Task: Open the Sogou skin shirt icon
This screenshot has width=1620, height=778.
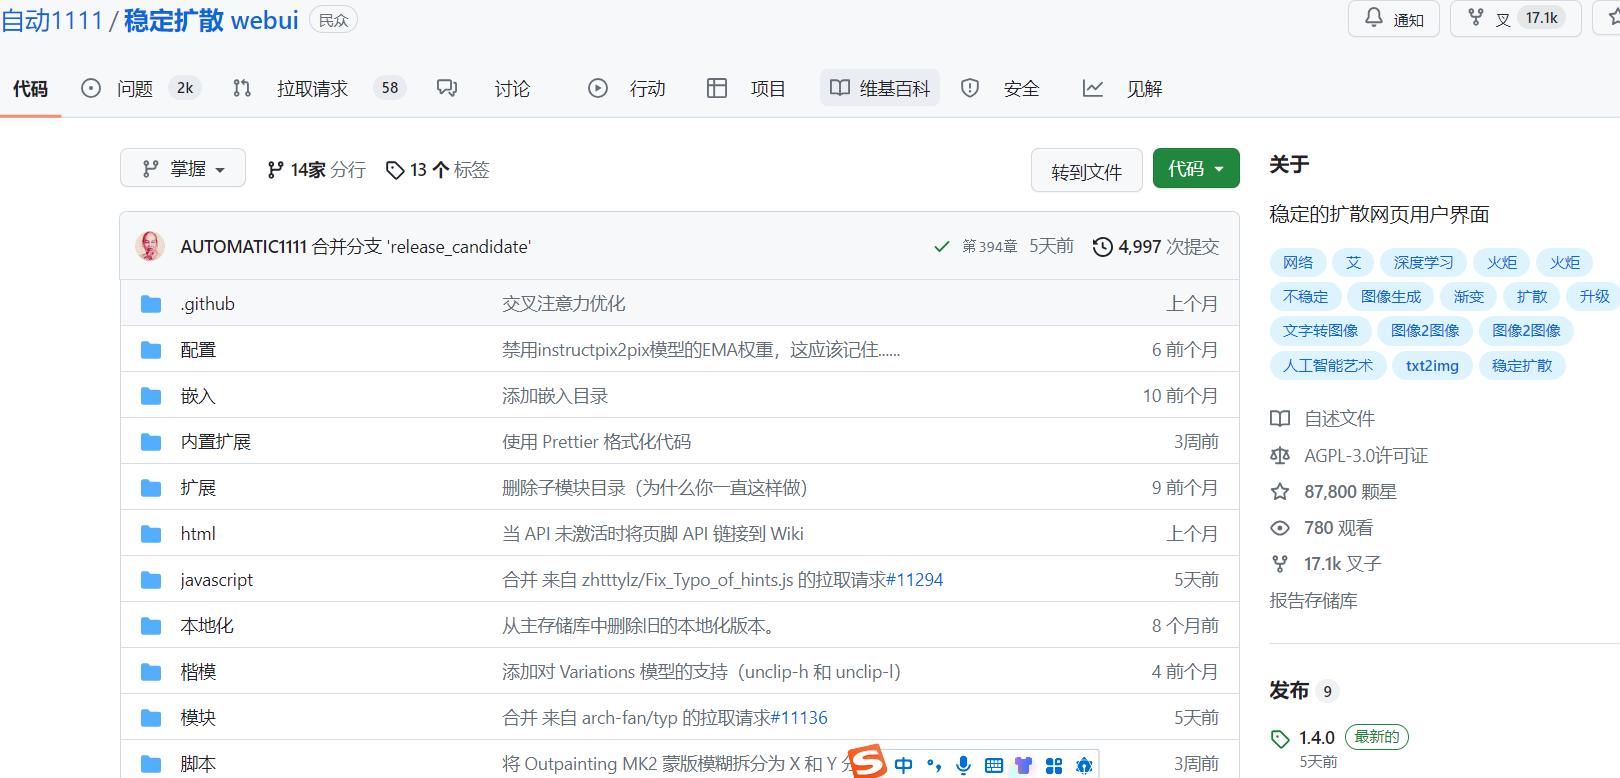Action: (x=1023, y=765)
